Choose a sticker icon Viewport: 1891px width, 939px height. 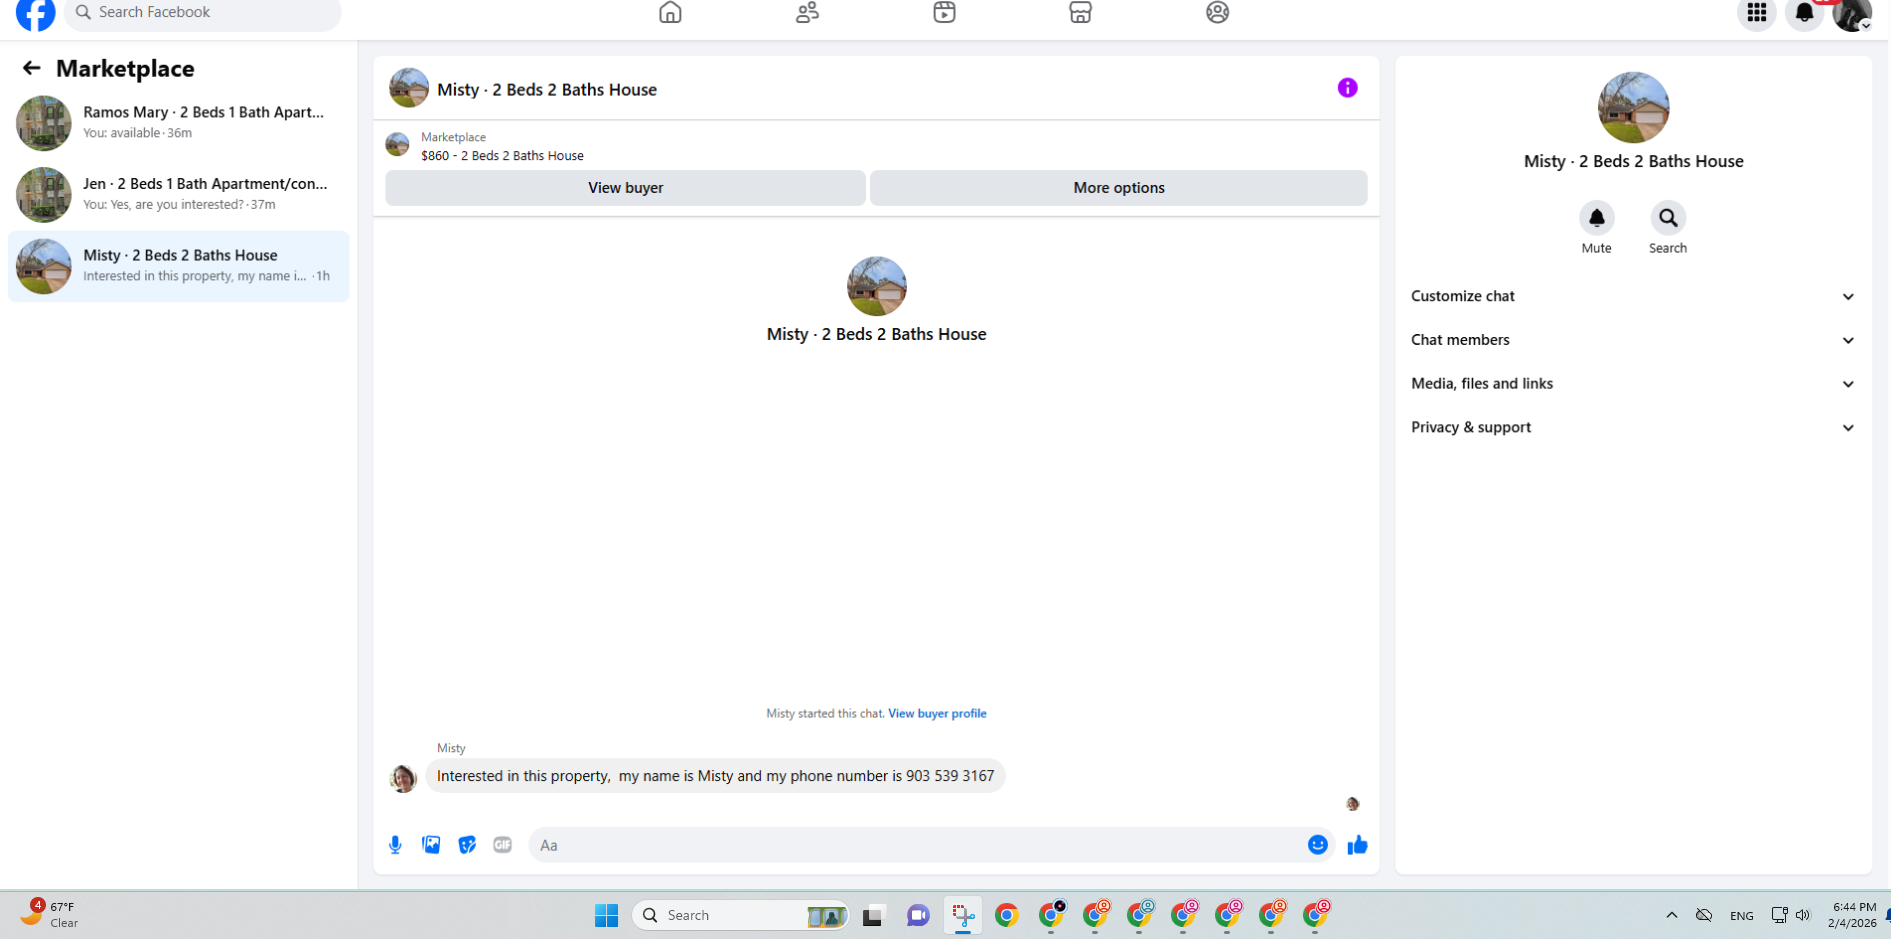tap(467, 845)
